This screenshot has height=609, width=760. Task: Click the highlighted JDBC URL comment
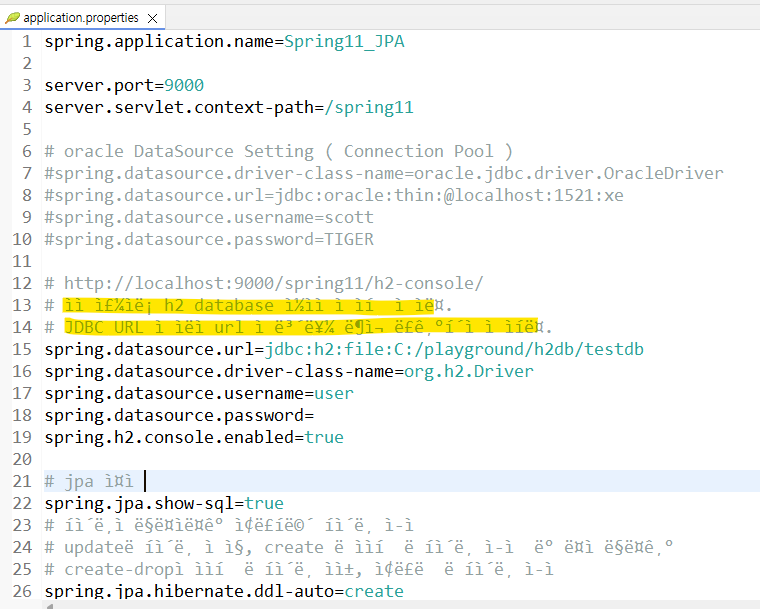point(298,327)
